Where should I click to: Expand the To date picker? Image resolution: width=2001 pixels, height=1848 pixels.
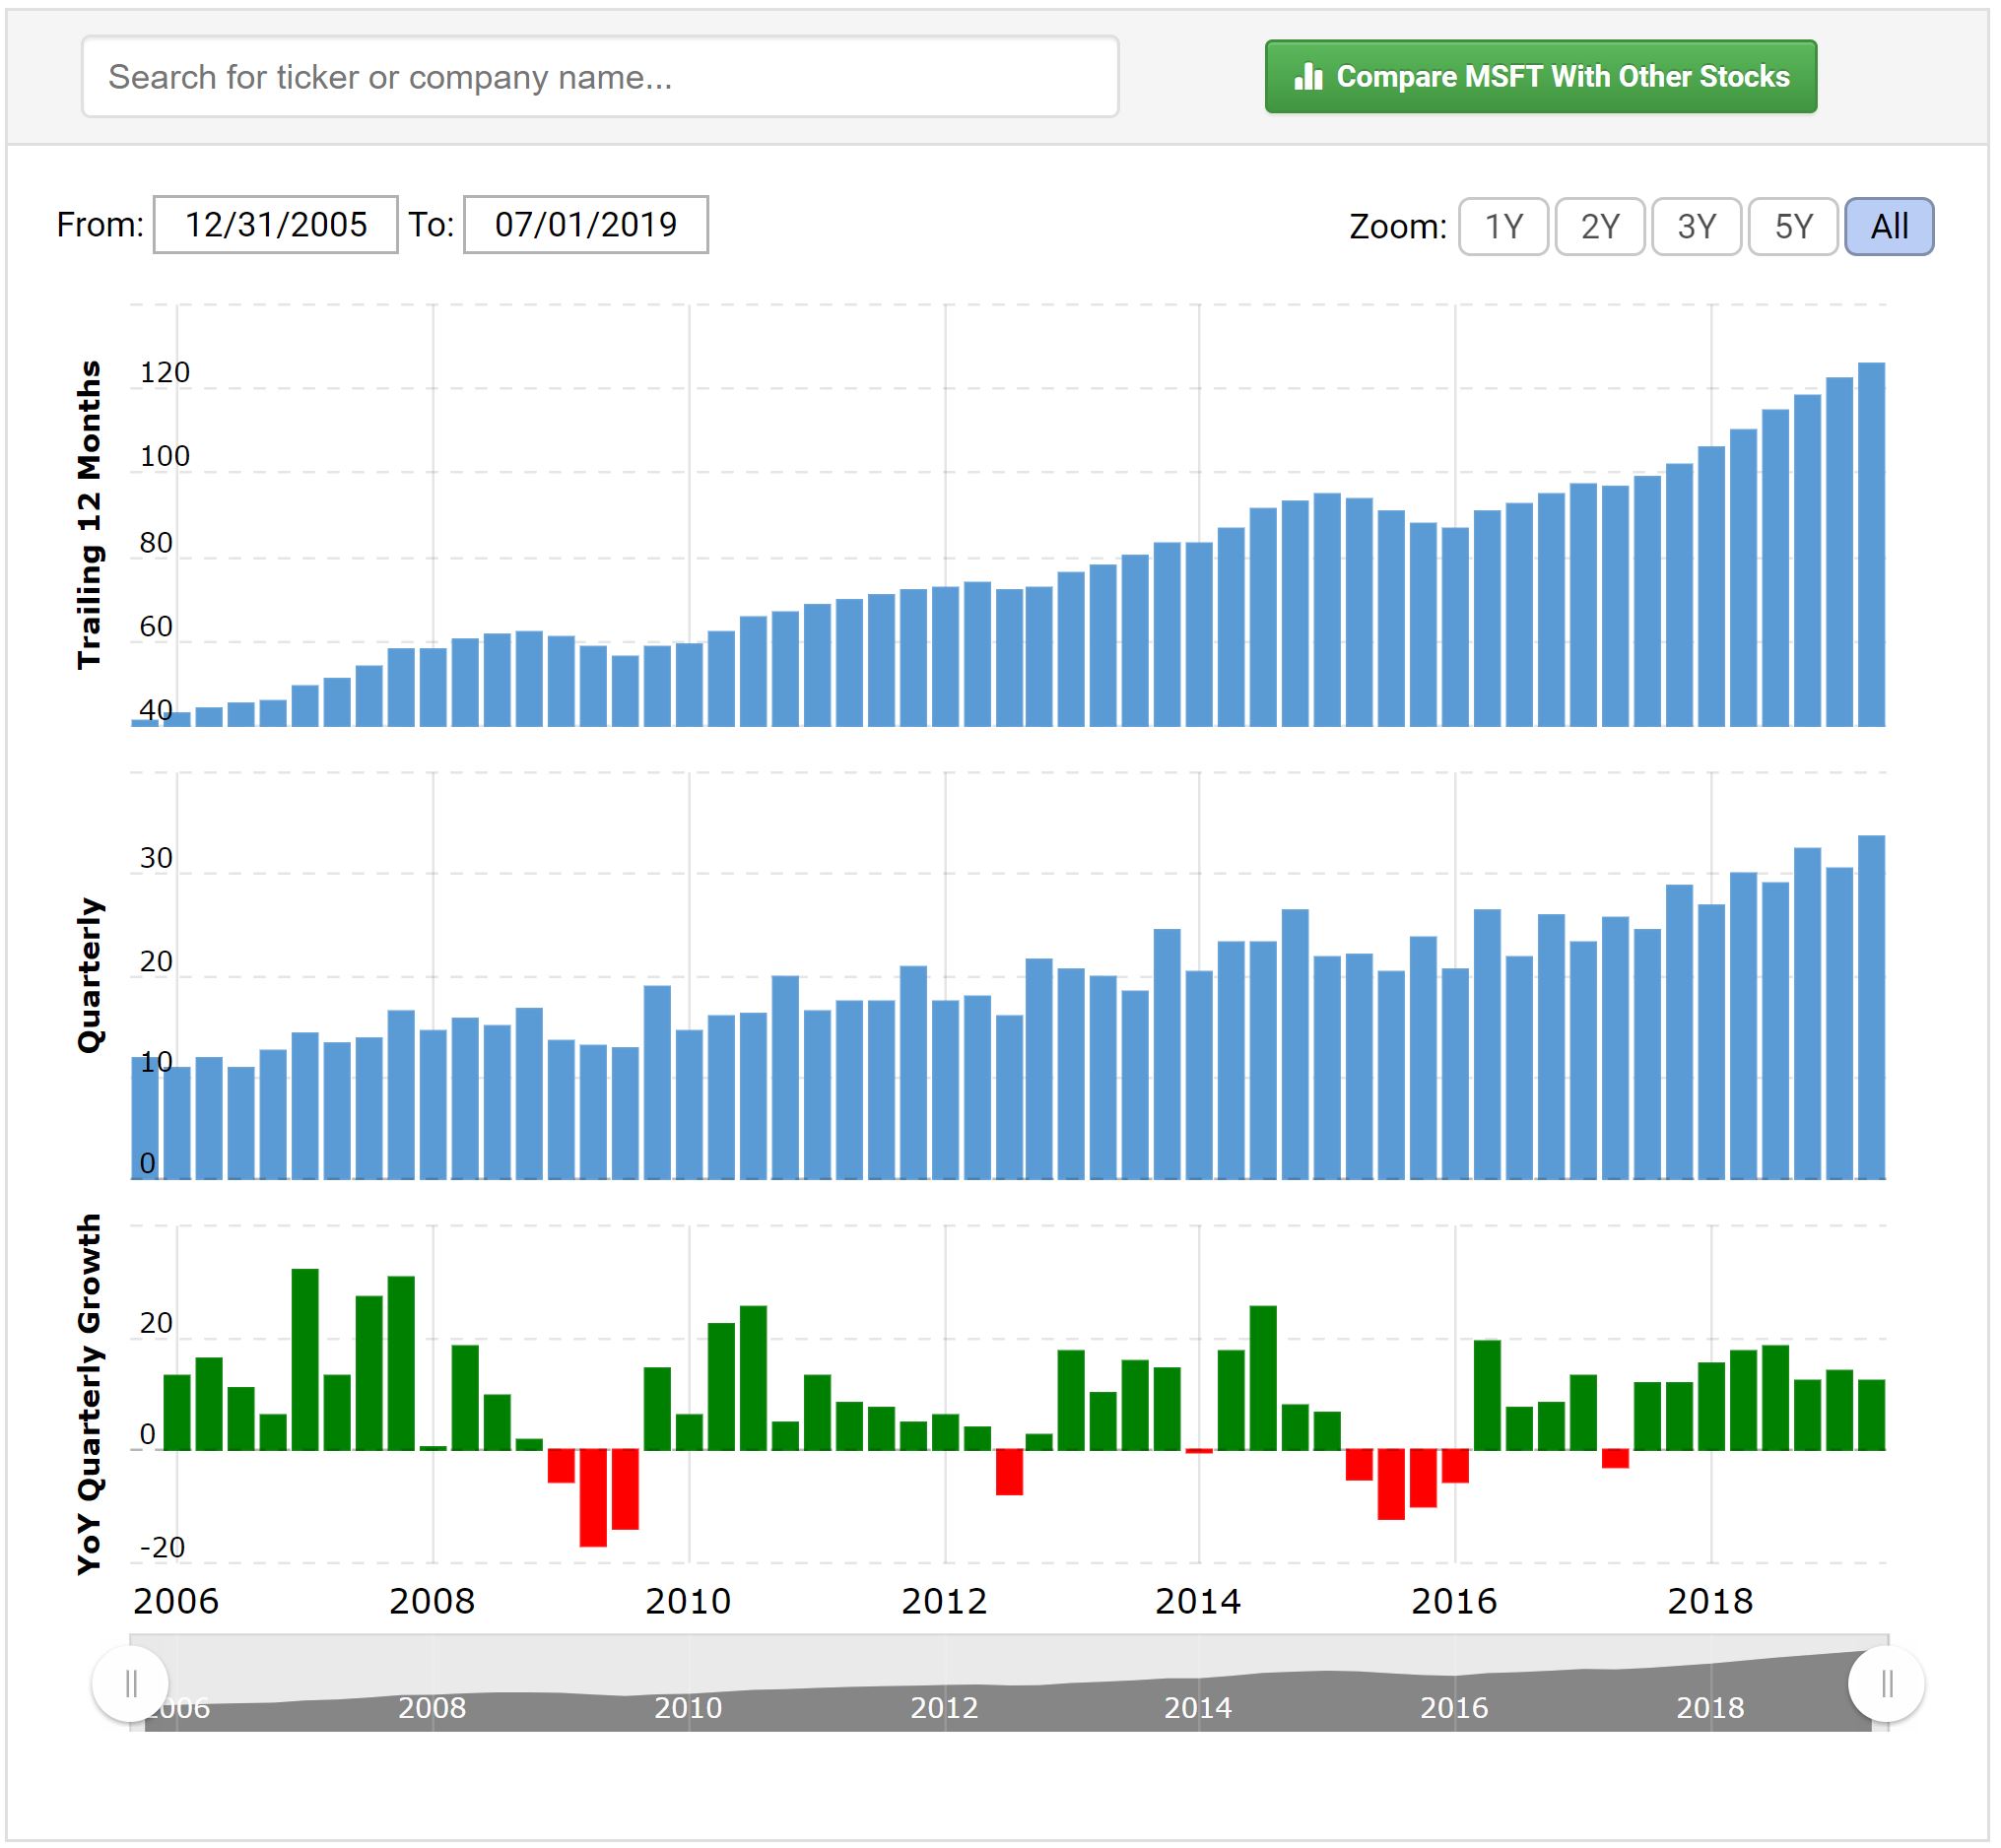coord(594,224)
